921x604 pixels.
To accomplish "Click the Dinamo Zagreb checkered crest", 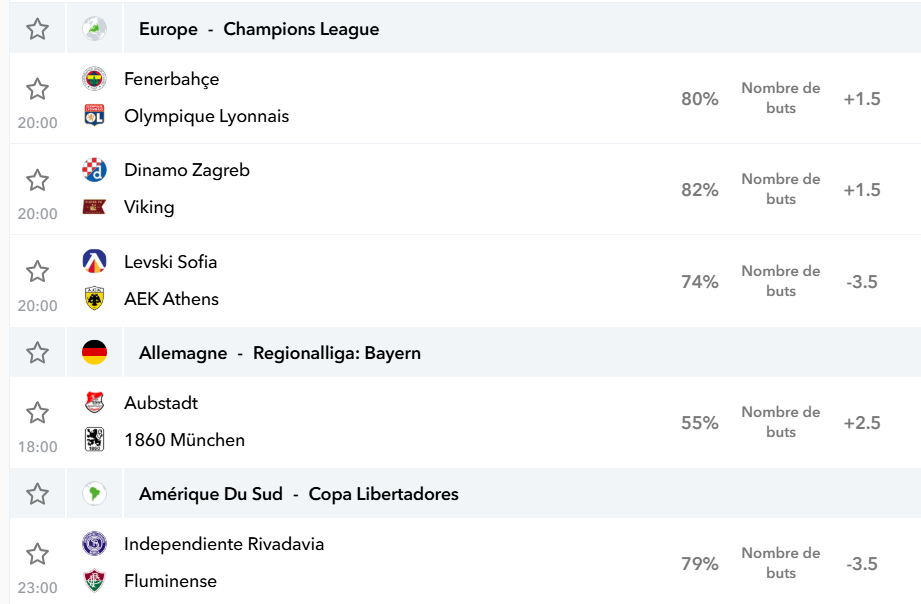I will 94,170.
